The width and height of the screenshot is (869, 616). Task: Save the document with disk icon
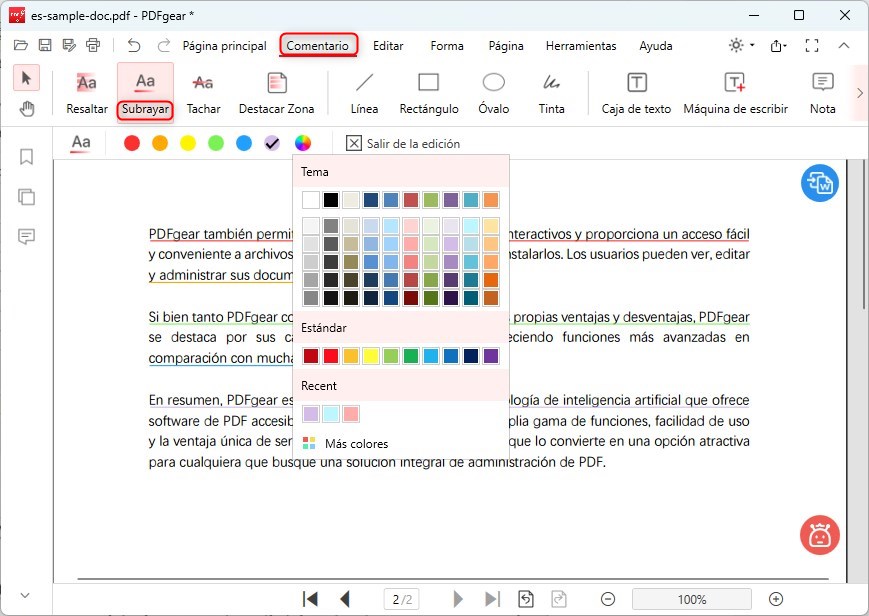(x=45, y=45)
